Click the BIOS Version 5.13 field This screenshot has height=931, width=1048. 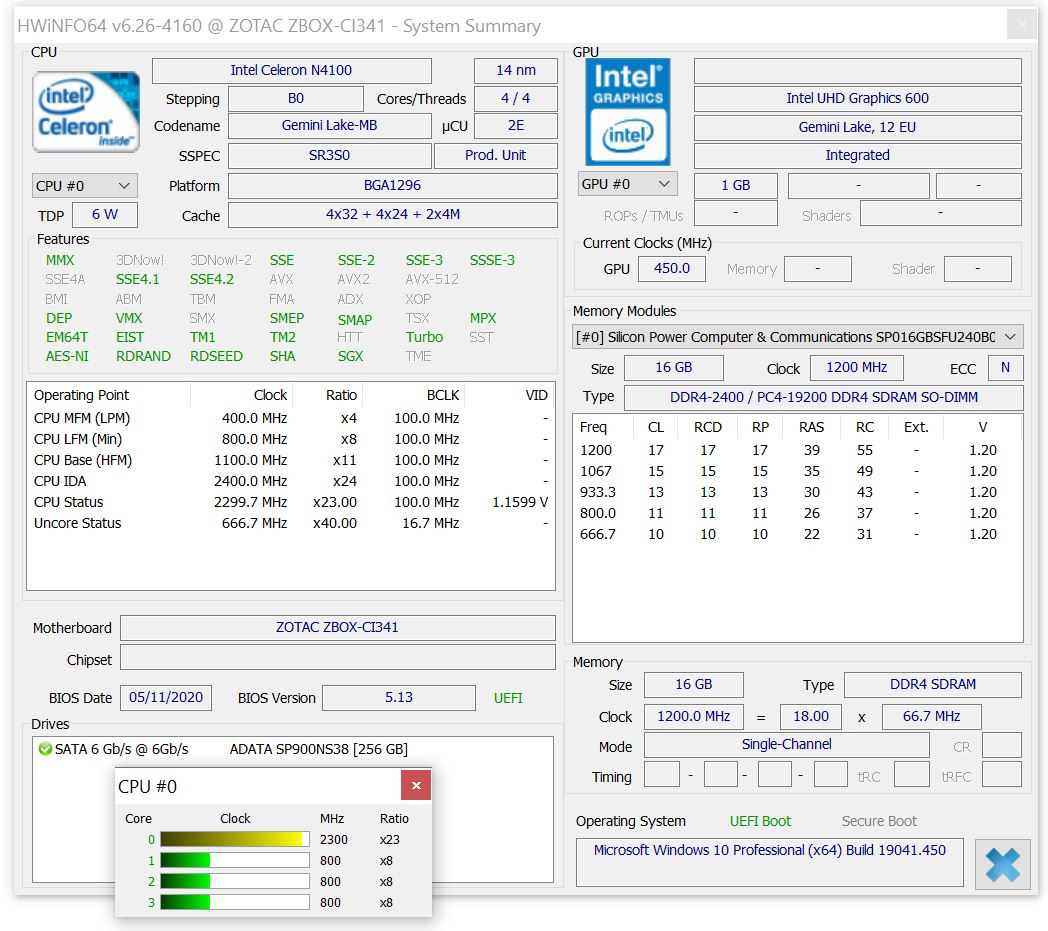pyautogui.click(x=399, y=698)
